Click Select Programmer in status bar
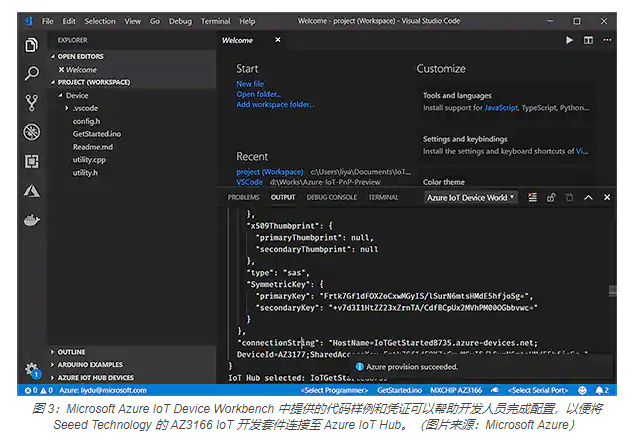Viewport: 635px width, 440px height. (x=335, y=391)
